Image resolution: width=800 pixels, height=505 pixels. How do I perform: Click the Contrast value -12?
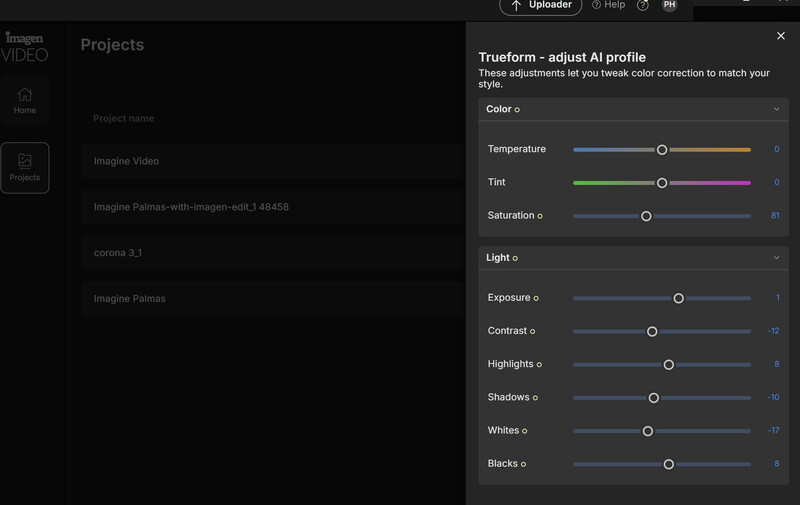coord(773,331)
